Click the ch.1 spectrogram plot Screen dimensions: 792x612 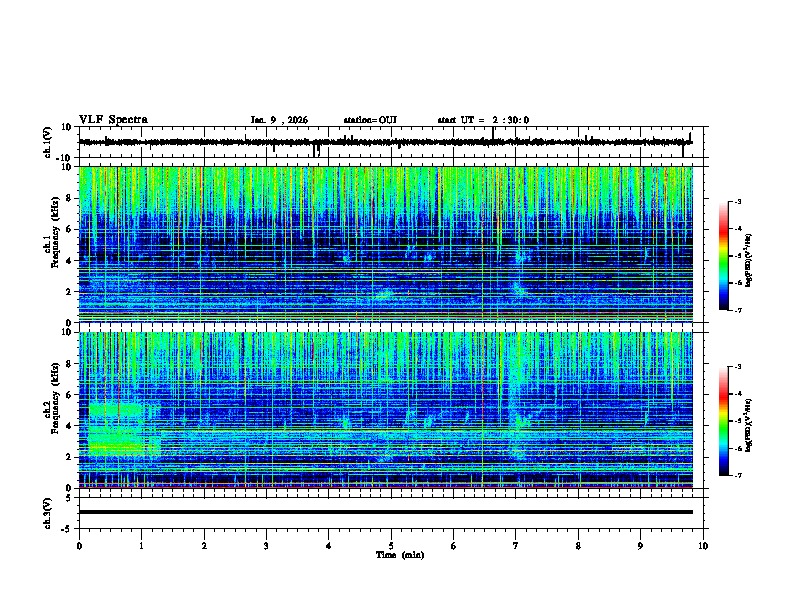386,244
